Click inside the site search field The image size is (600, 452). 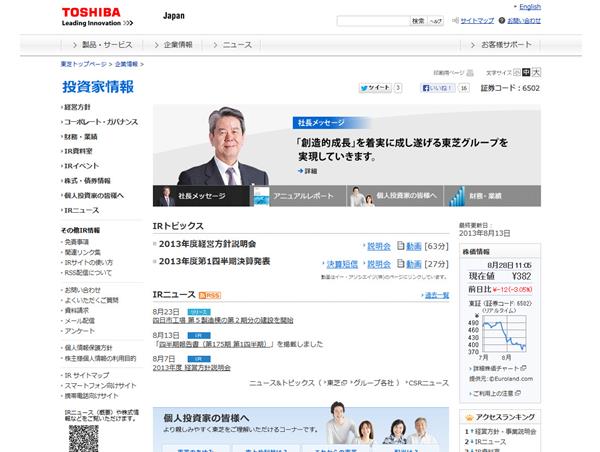coord(373,21)
